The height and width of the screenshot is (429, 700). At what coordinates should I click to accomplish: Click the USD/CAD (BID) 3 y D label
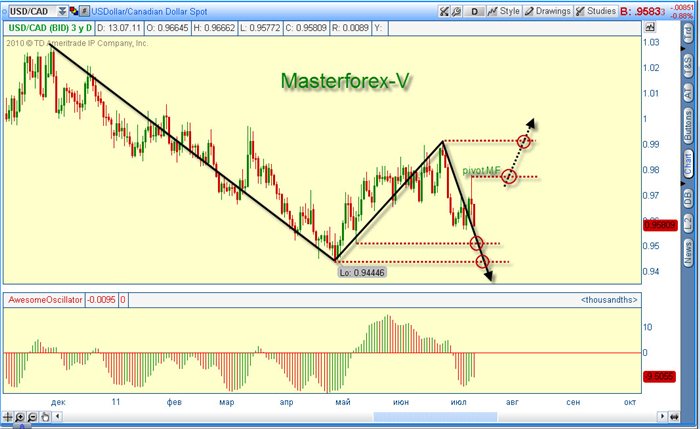click(50, 28)
